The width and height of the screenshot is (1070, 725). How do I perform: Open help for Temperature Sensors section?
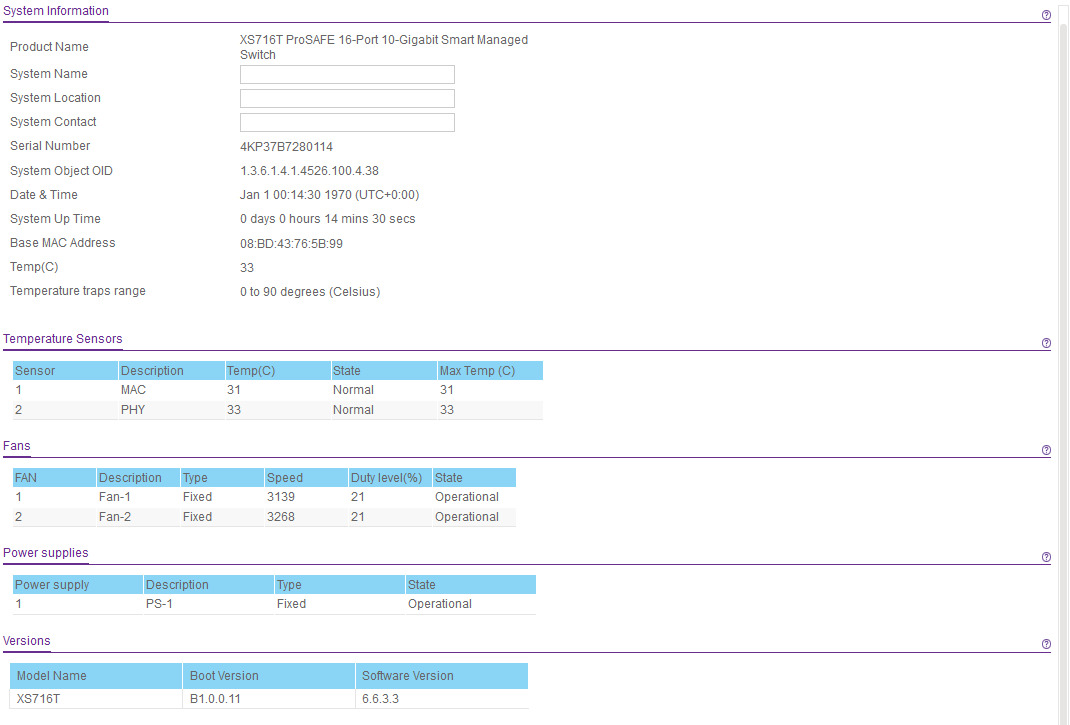tap(1046, 343)
